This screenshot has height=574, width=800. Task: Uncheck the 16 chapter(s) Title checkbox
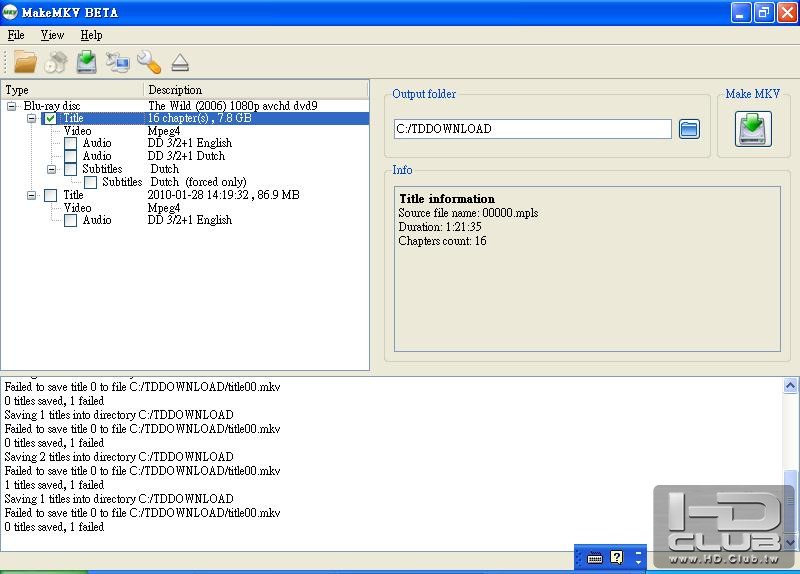[x=51, y=118]
